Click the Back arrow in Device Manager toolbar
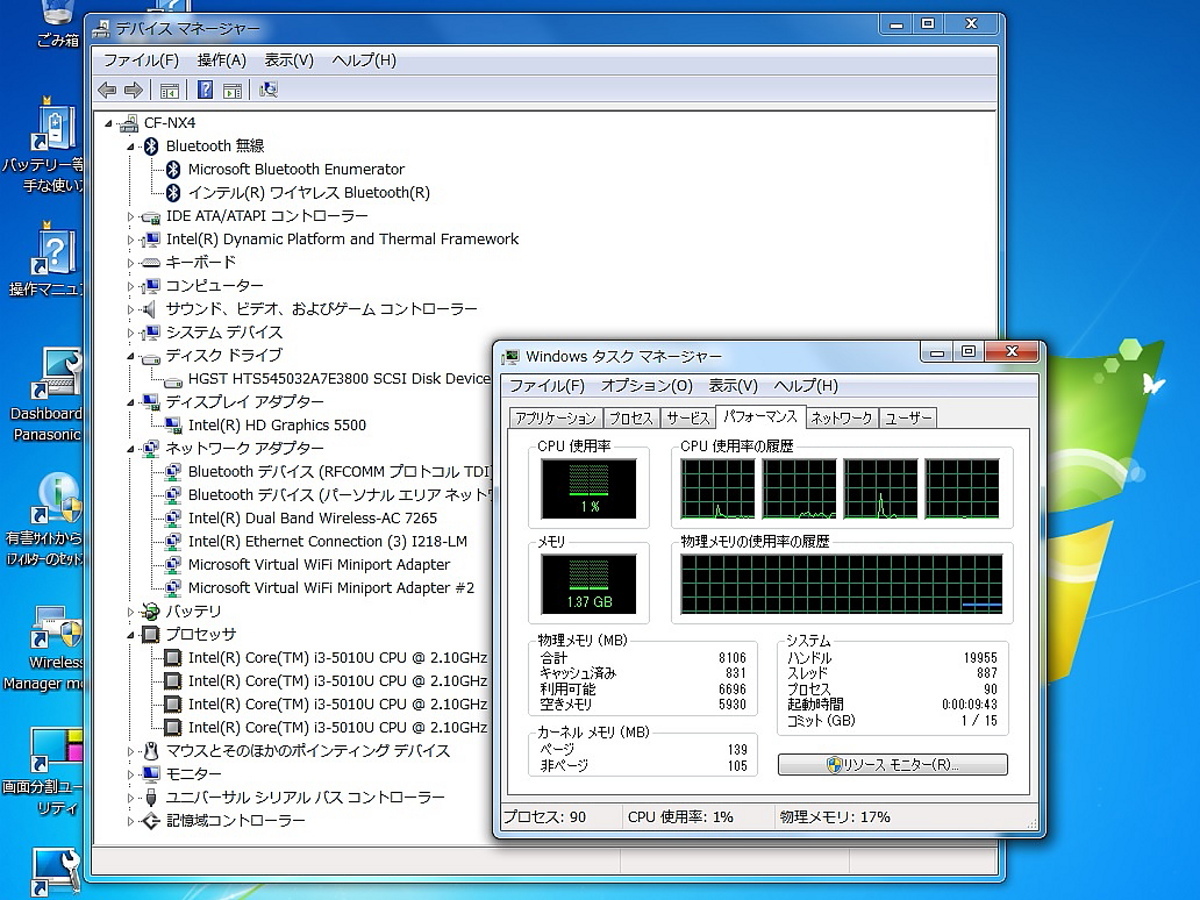This screenshot has width=1200, height=900. (x=107, y=90)
